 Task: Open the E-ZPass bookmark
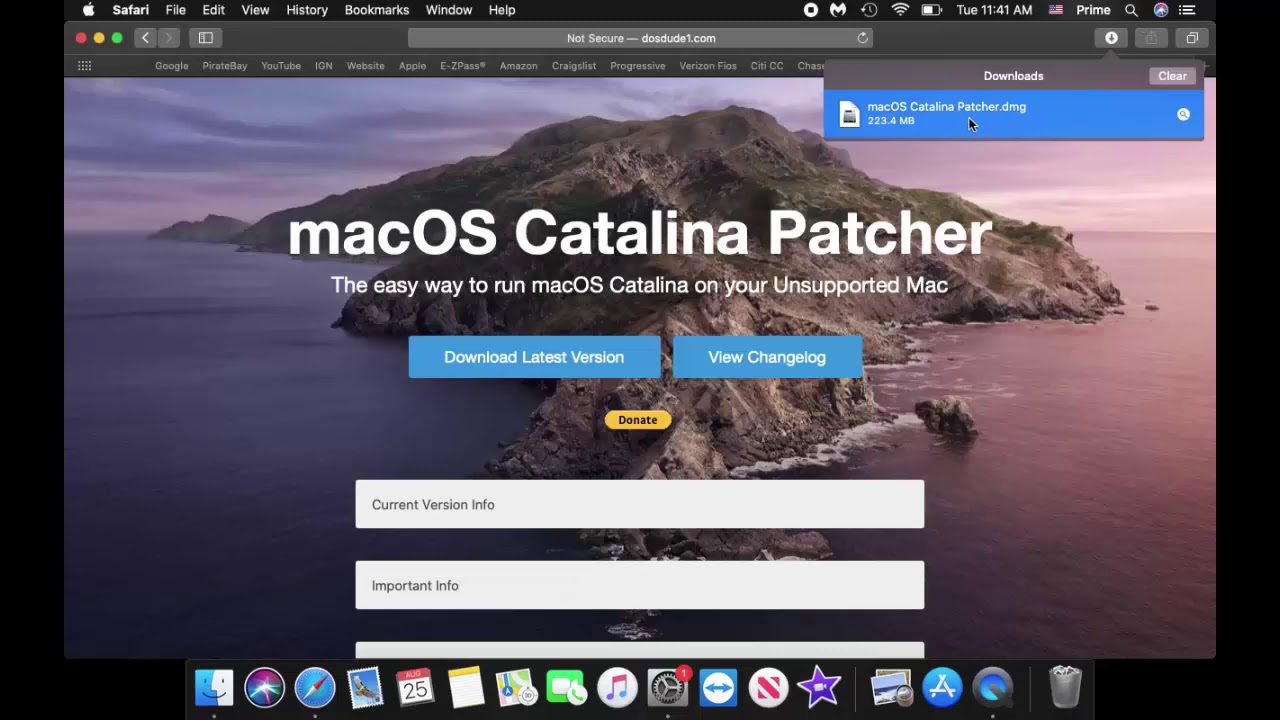point(463,66)
